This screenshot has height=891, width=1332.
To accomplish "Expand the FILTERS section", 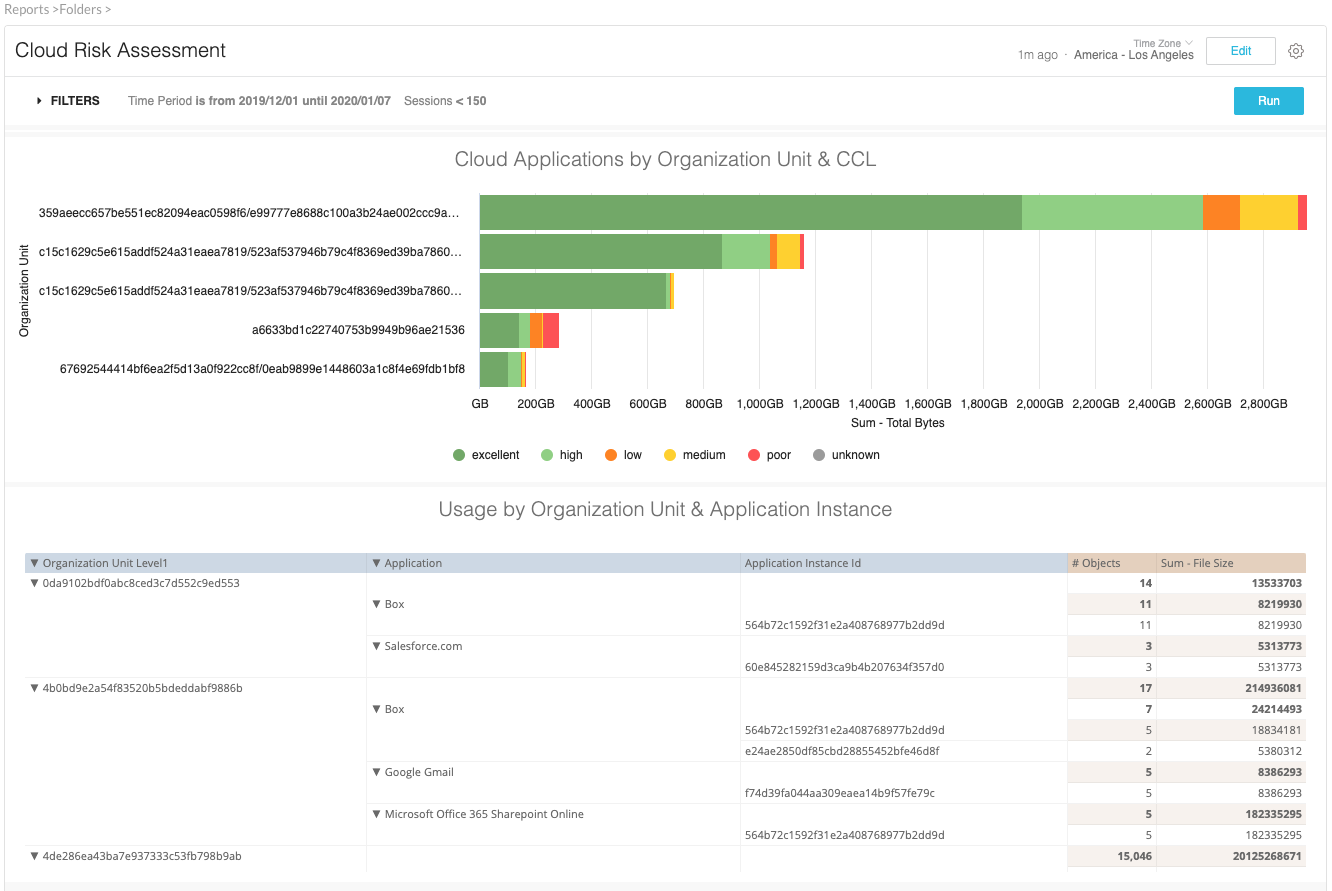I will pos(68,101).
